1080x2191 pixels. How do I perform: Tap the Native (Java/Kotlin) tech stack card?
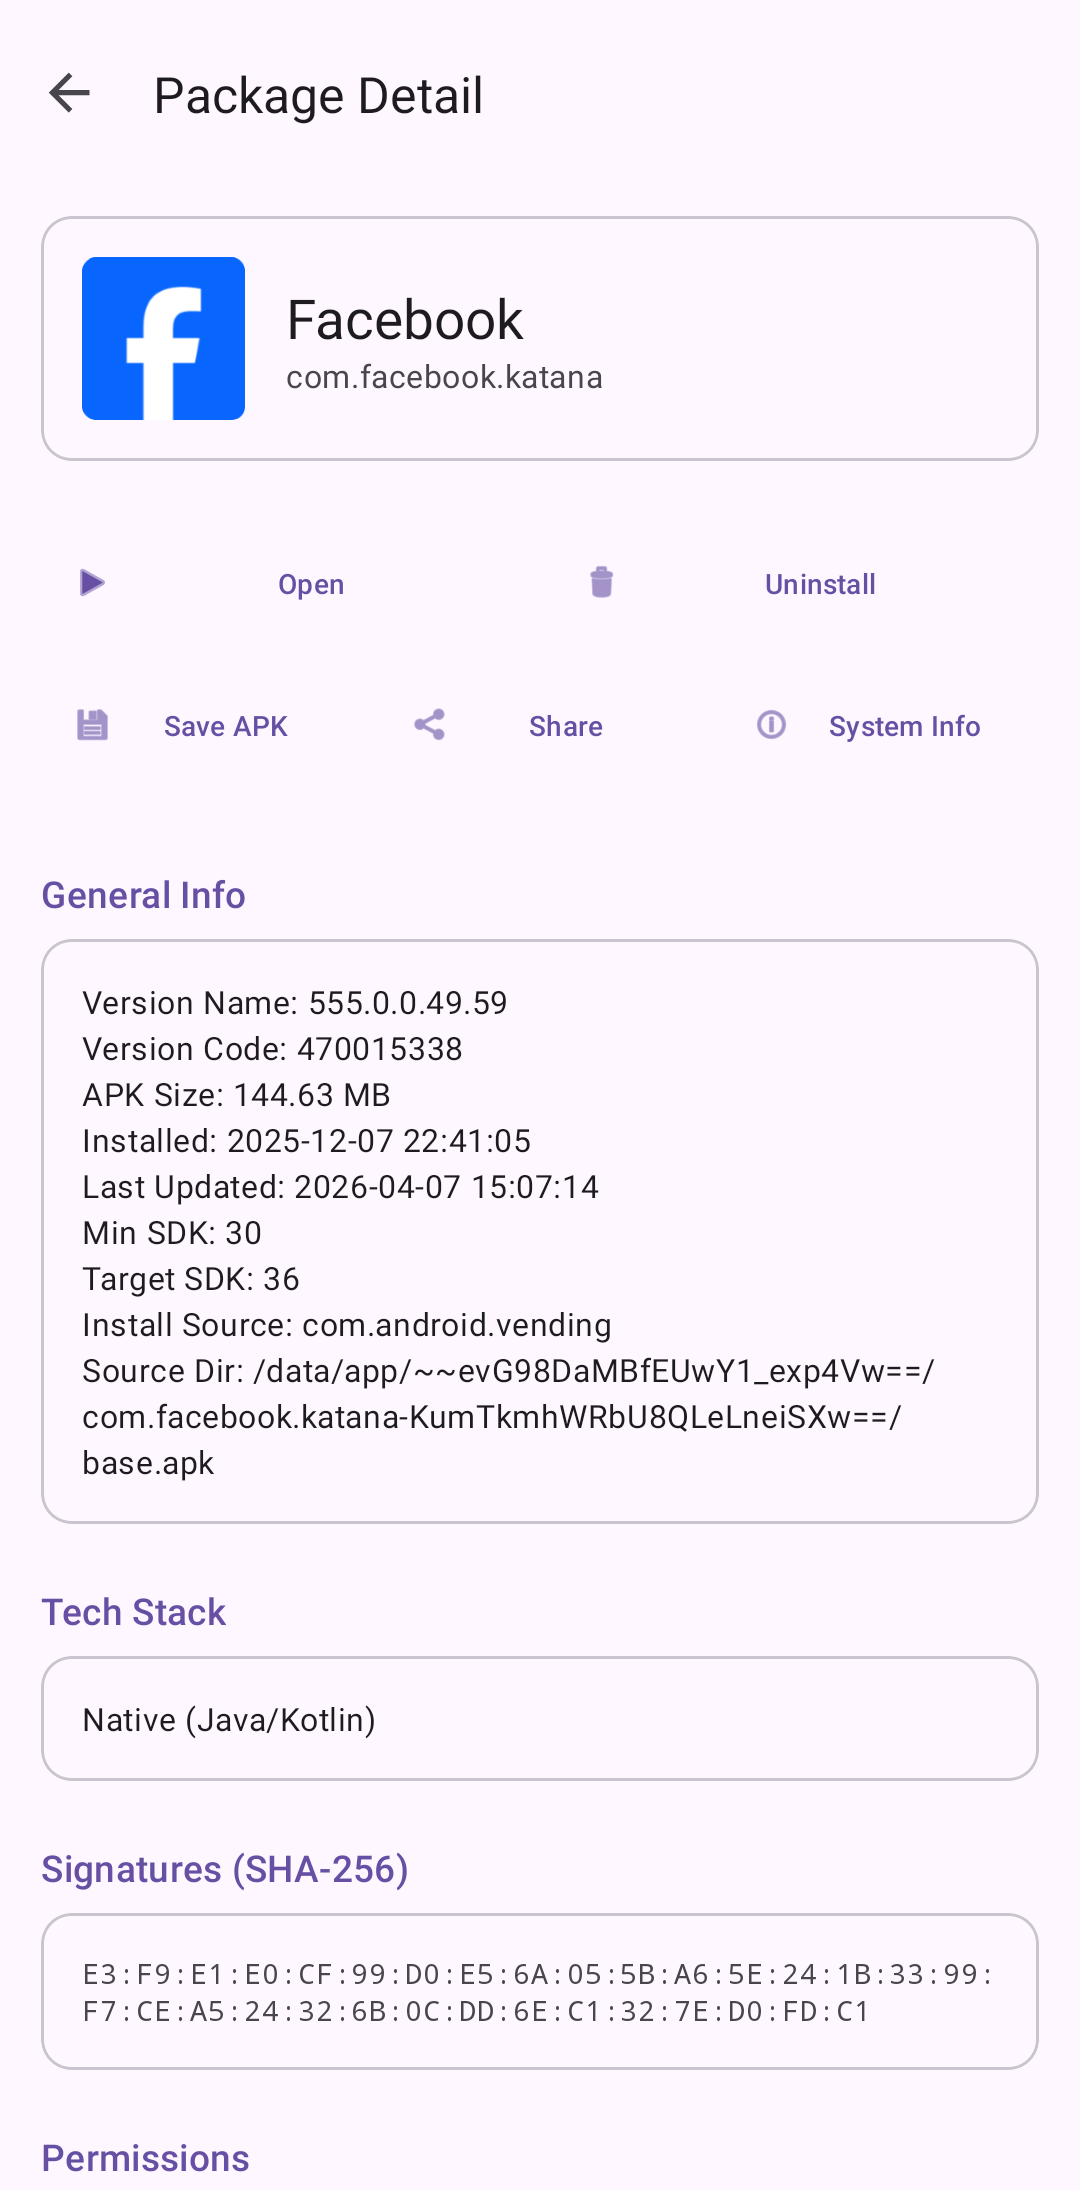coord(540,1719)
